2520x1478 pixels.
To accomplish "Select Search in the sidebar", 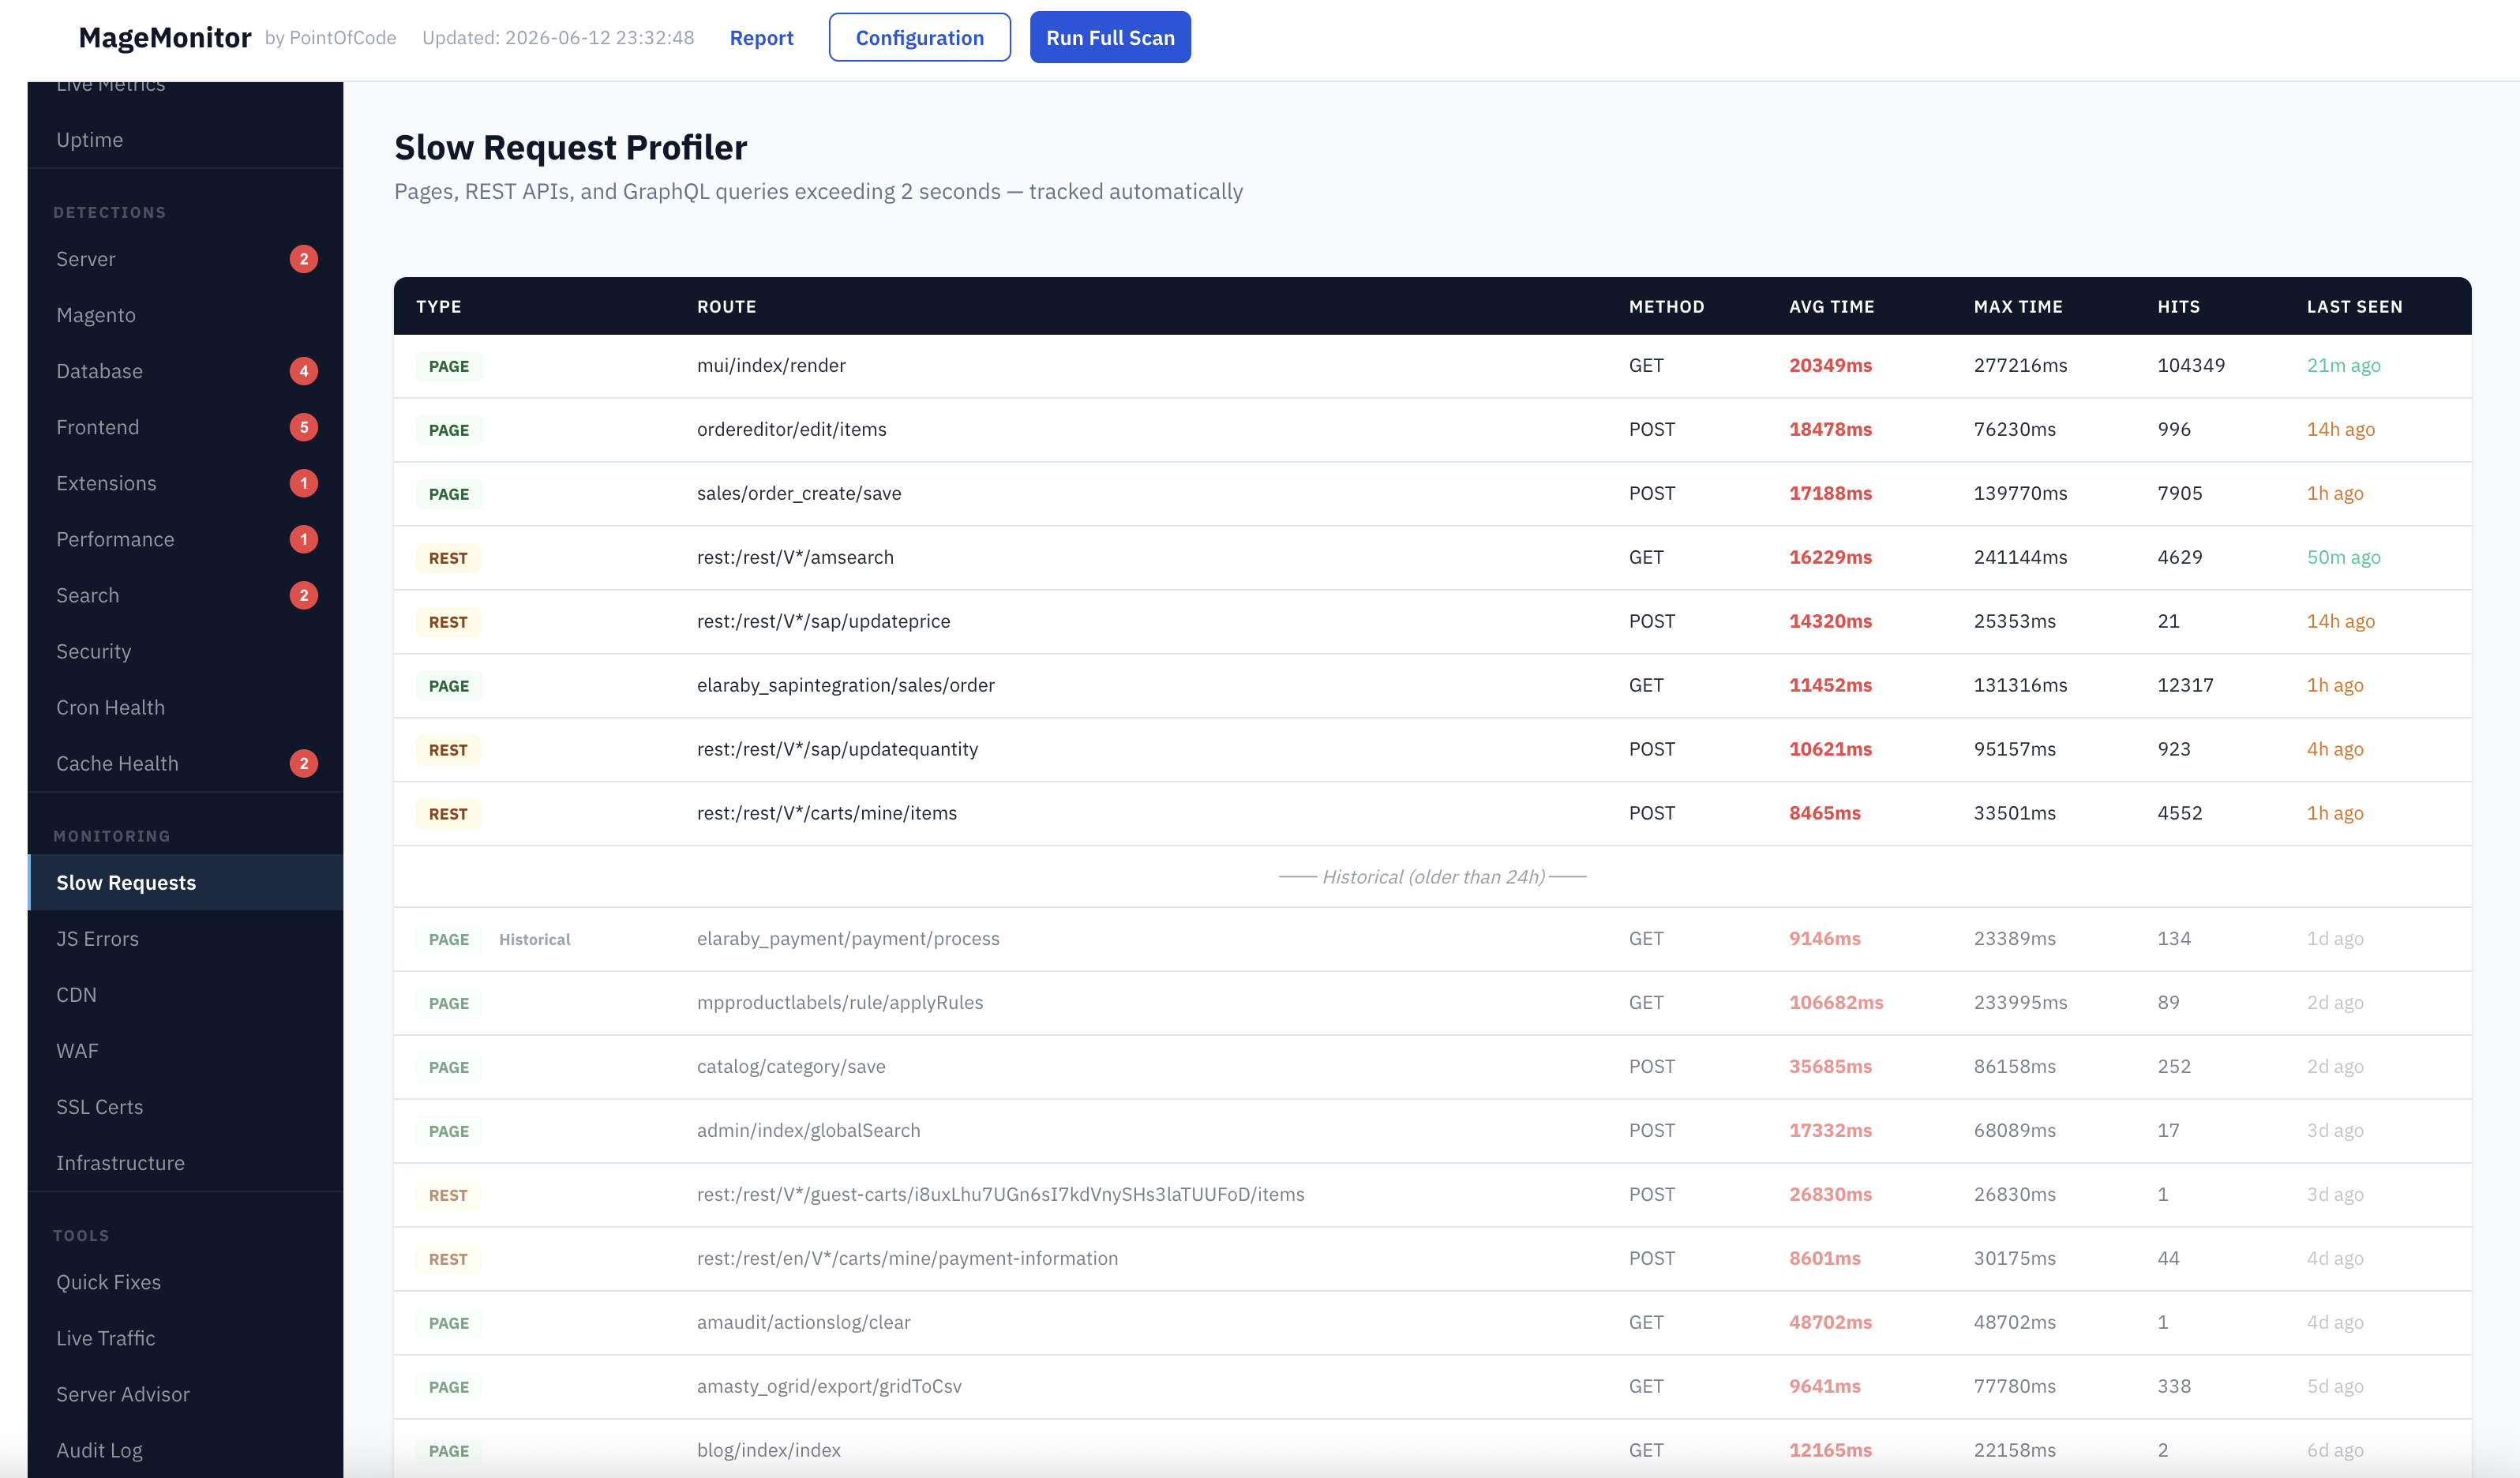I will coord(186,595).
